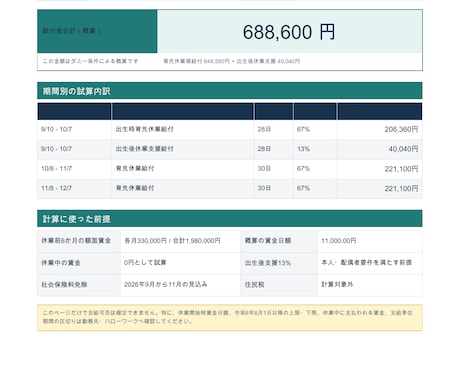This screenshot has height=380, width=460.
Task: Click the '期間別の試算内訳' section heading
Action: pos(77,91)
